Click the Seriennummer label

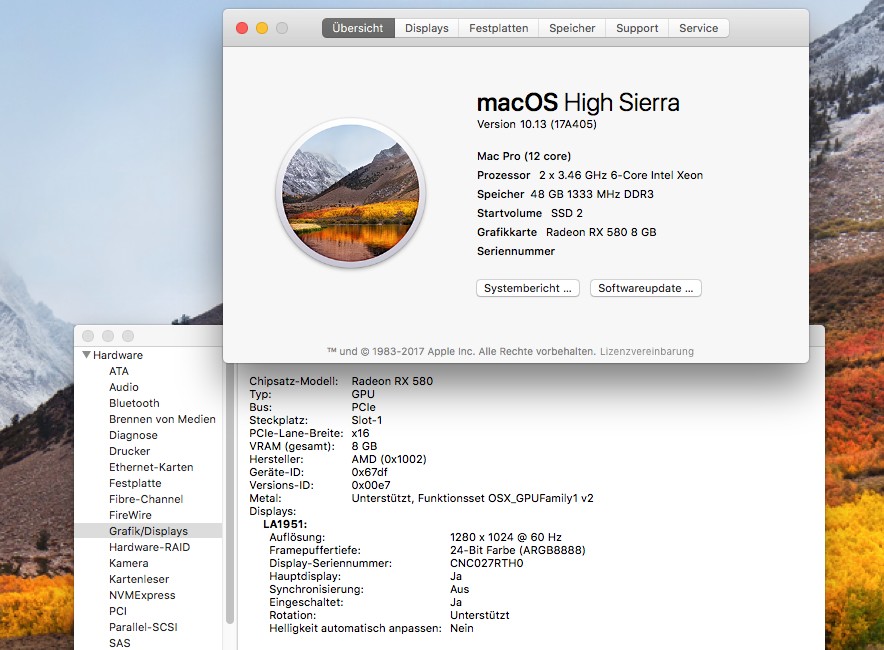pos(516,251)
